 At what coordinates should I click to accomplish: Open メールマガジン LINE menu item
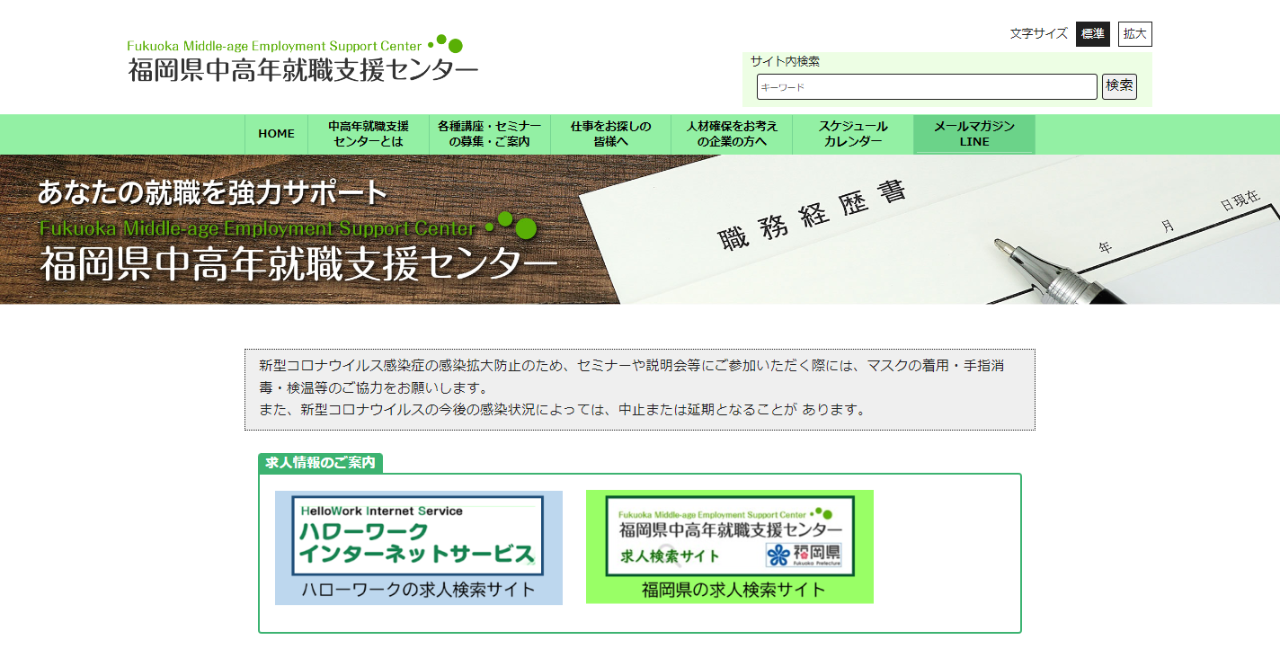tap(974, 134)
